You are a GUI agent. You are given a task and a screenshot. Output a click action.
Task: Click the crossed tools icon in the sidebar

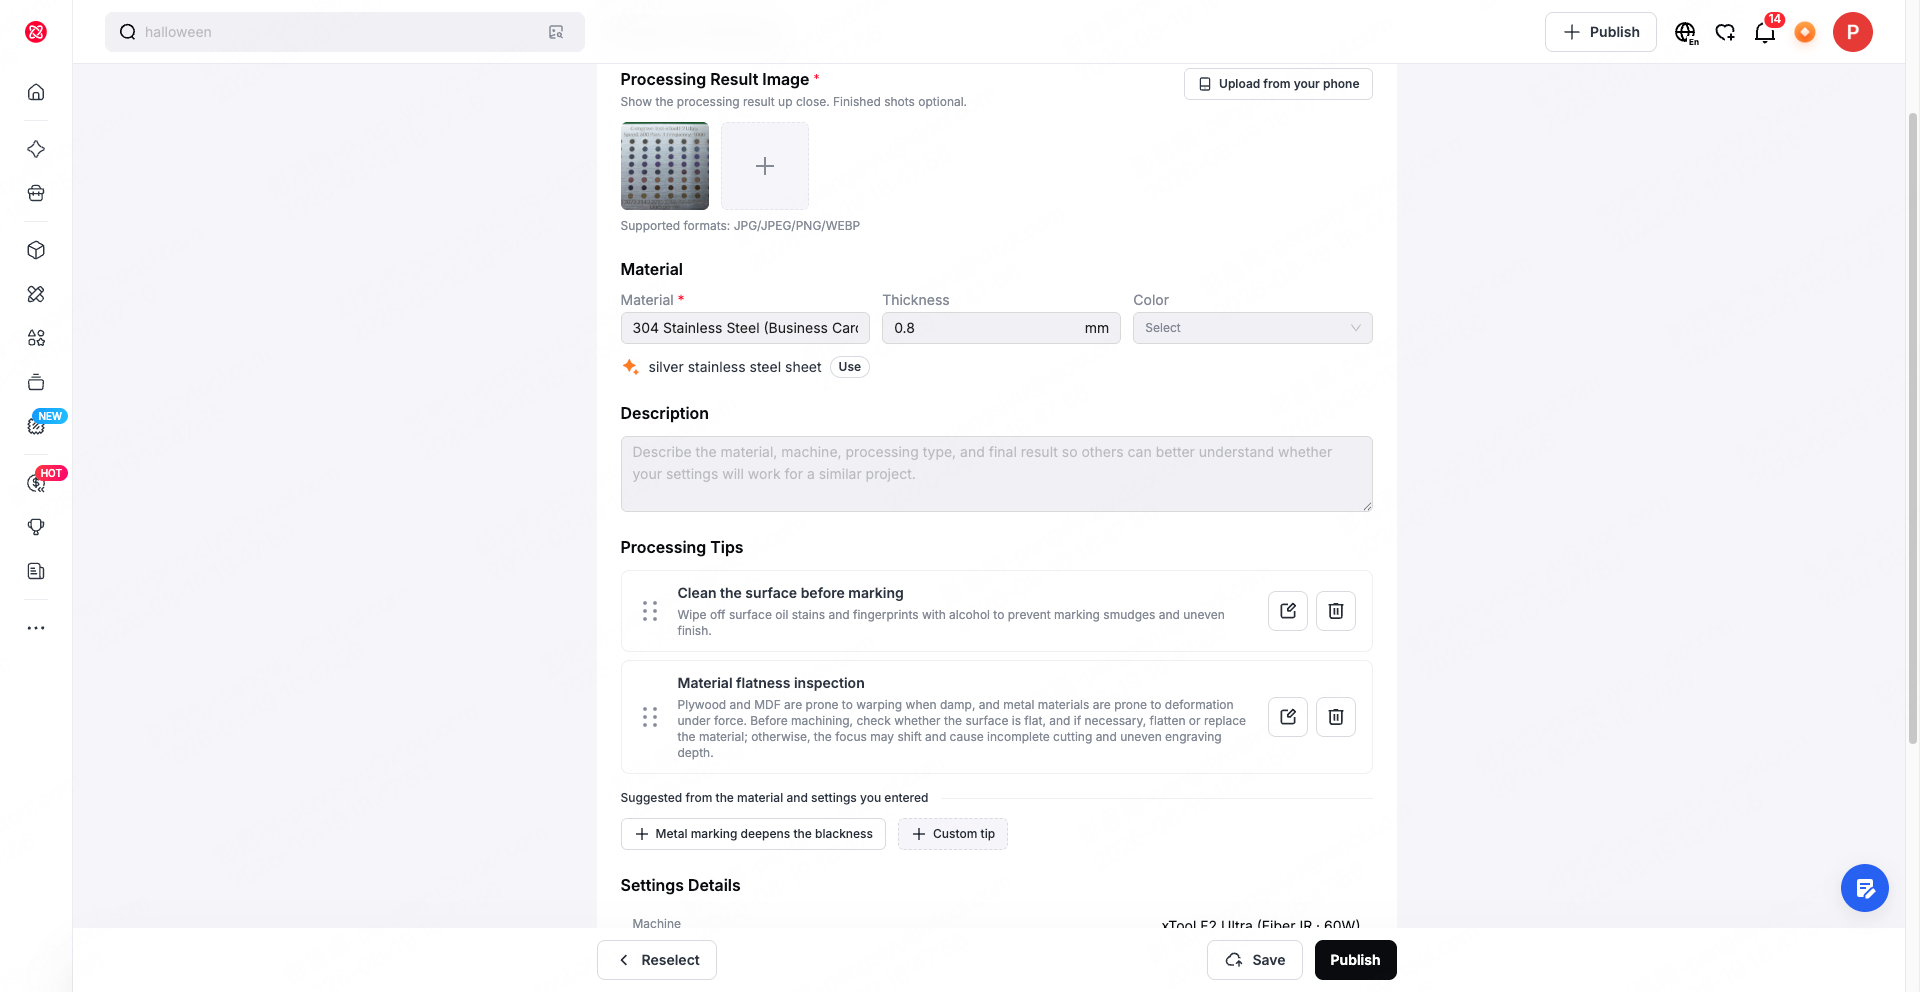pyautogui.click(x=36, y=294)
